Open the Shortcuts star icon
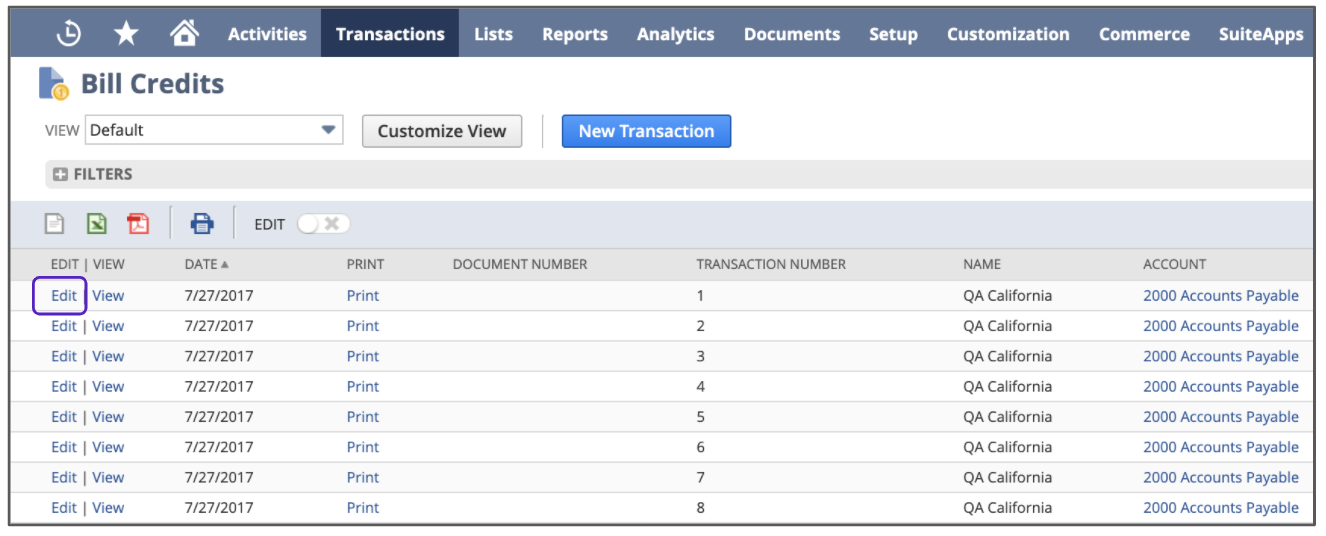This screenshot has width=1326, height=536. [x=126, y=34]
